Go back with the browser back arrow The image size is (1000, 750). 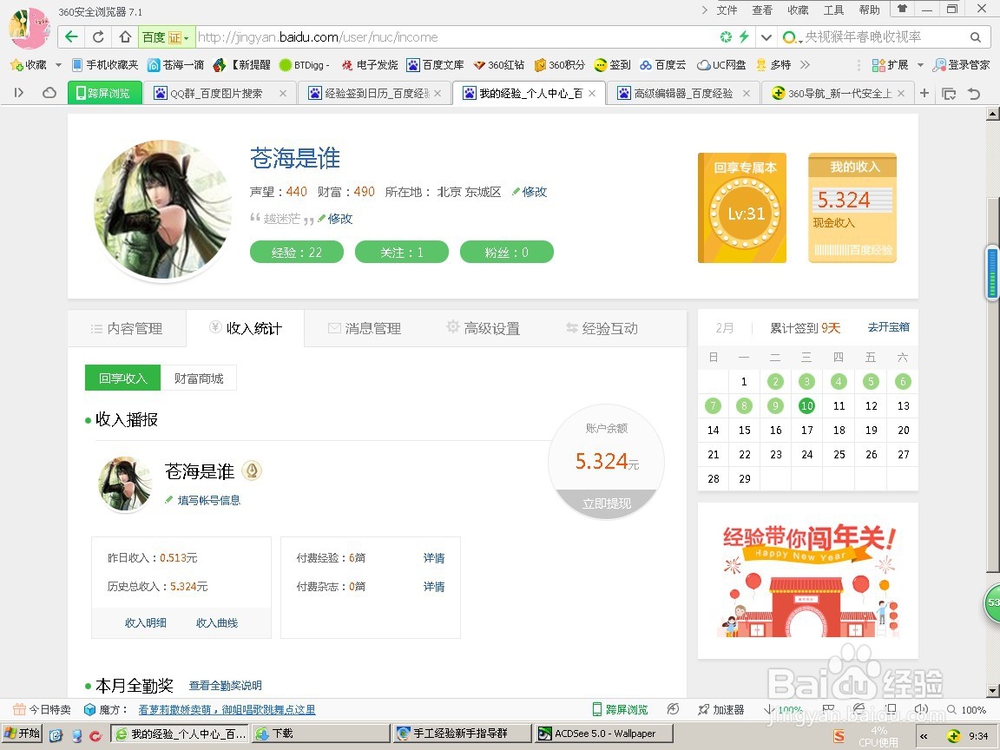[71, 37]
